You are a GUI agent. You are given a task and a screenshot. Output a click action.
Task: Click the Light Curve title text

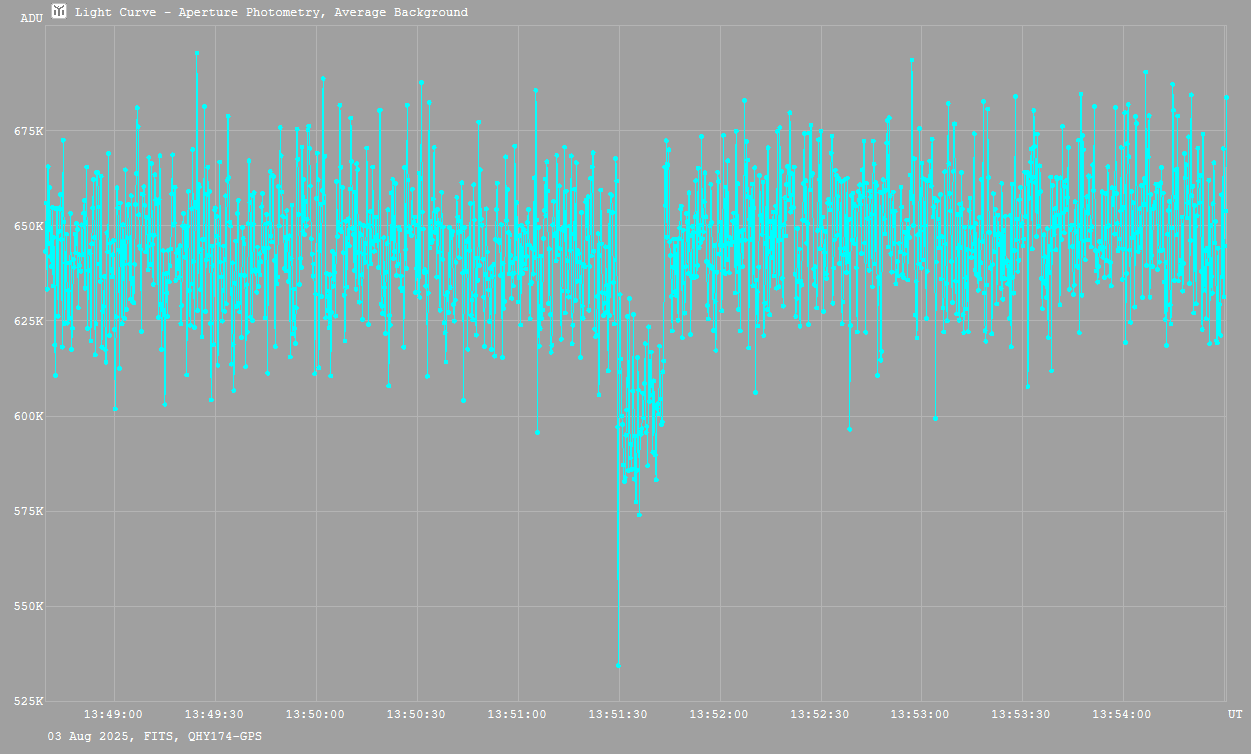tap(271, 12)
